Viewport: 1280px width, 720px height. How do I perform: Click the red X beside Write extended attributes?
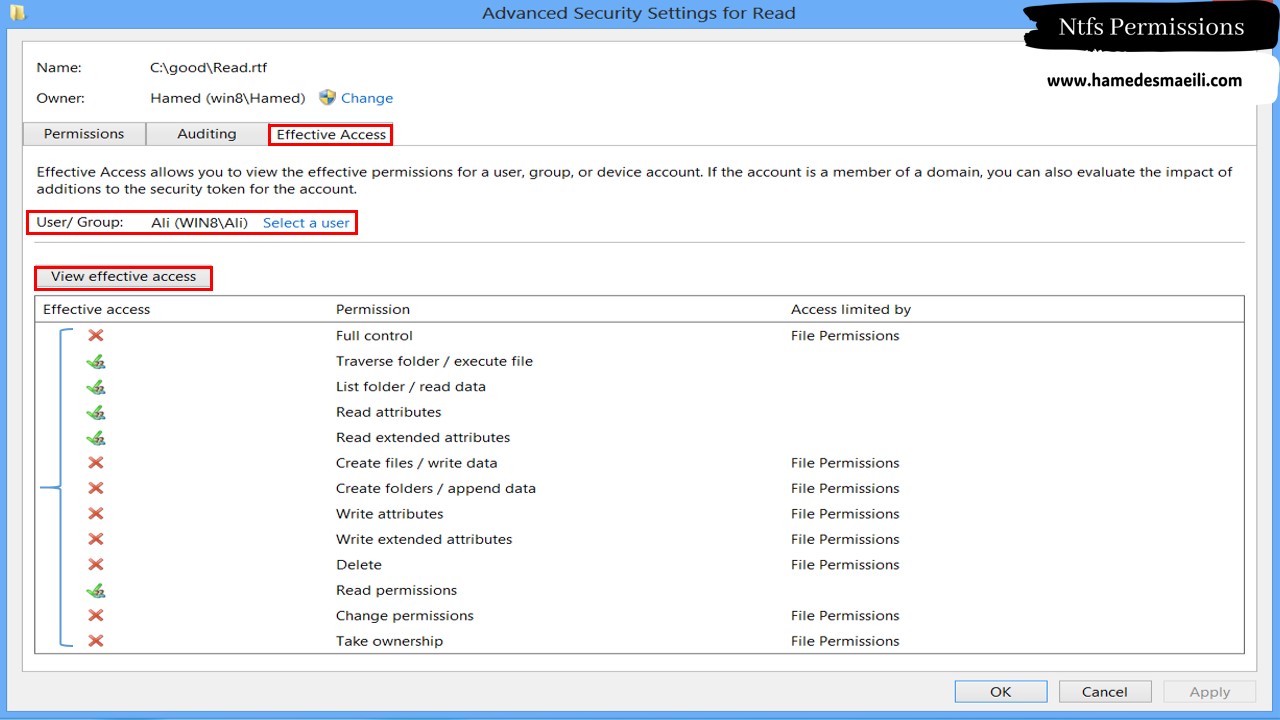tap(96, 539)
